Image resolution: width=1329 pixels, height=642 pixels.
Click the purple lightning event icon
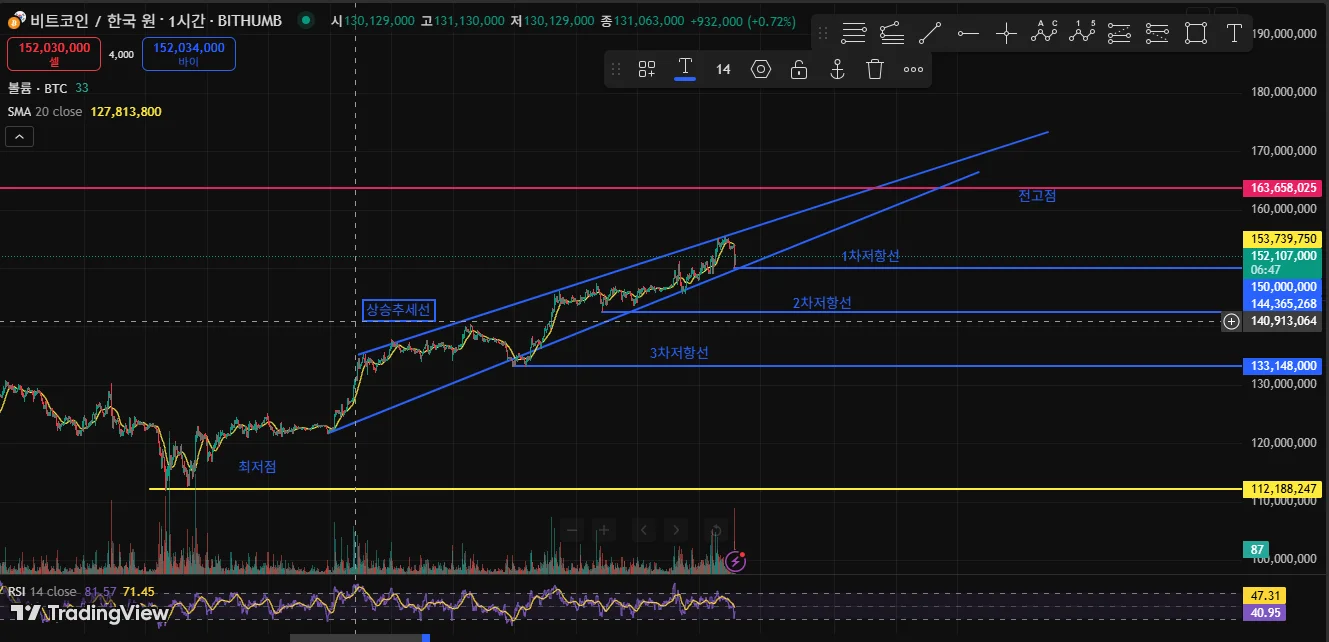[736, 561]
